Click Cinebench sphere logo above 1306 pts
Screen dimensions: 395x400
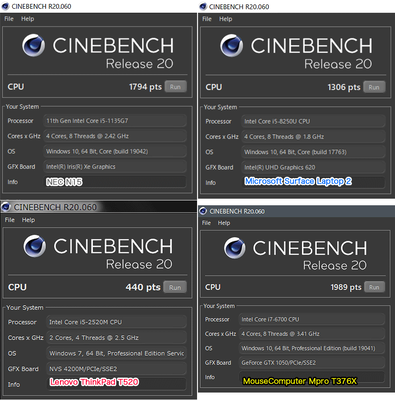click(231, 46)
